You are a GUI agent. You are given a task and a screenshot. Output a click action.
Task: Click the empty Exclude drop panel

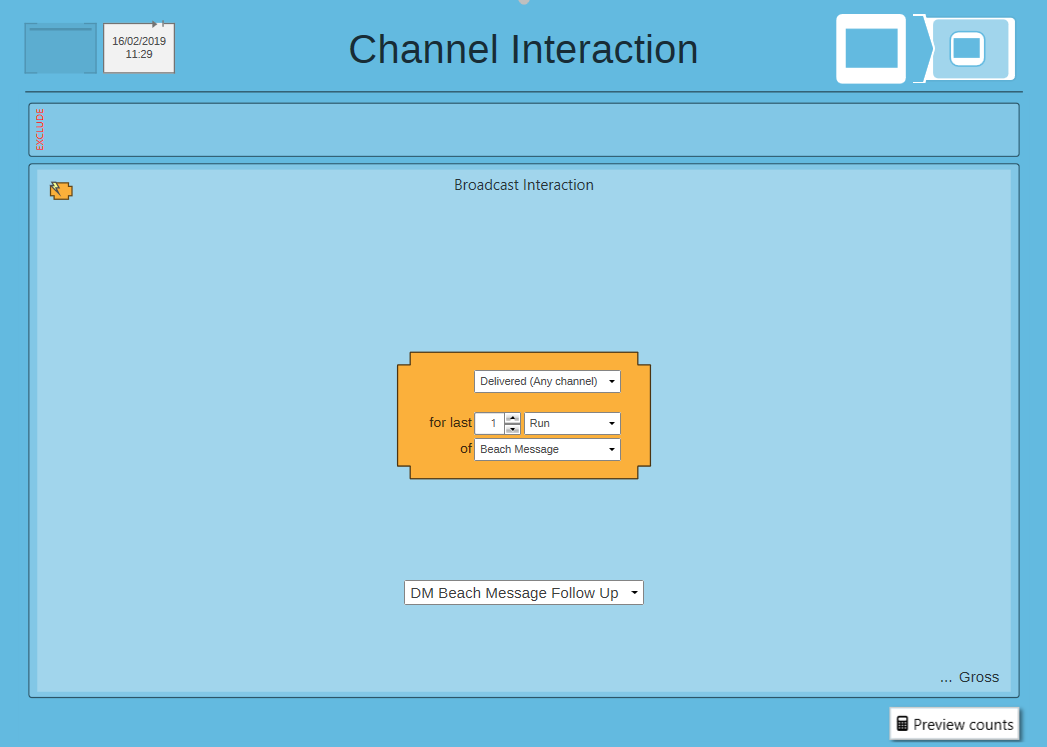pyautogui.click(x=524, y=130)
